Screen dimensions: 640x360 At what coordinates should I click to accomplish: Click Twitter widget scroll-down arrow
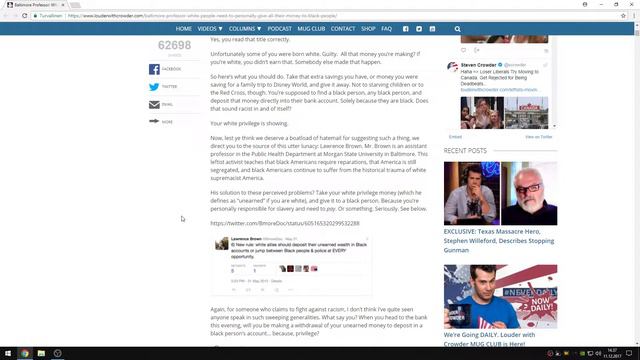(554, 126)
